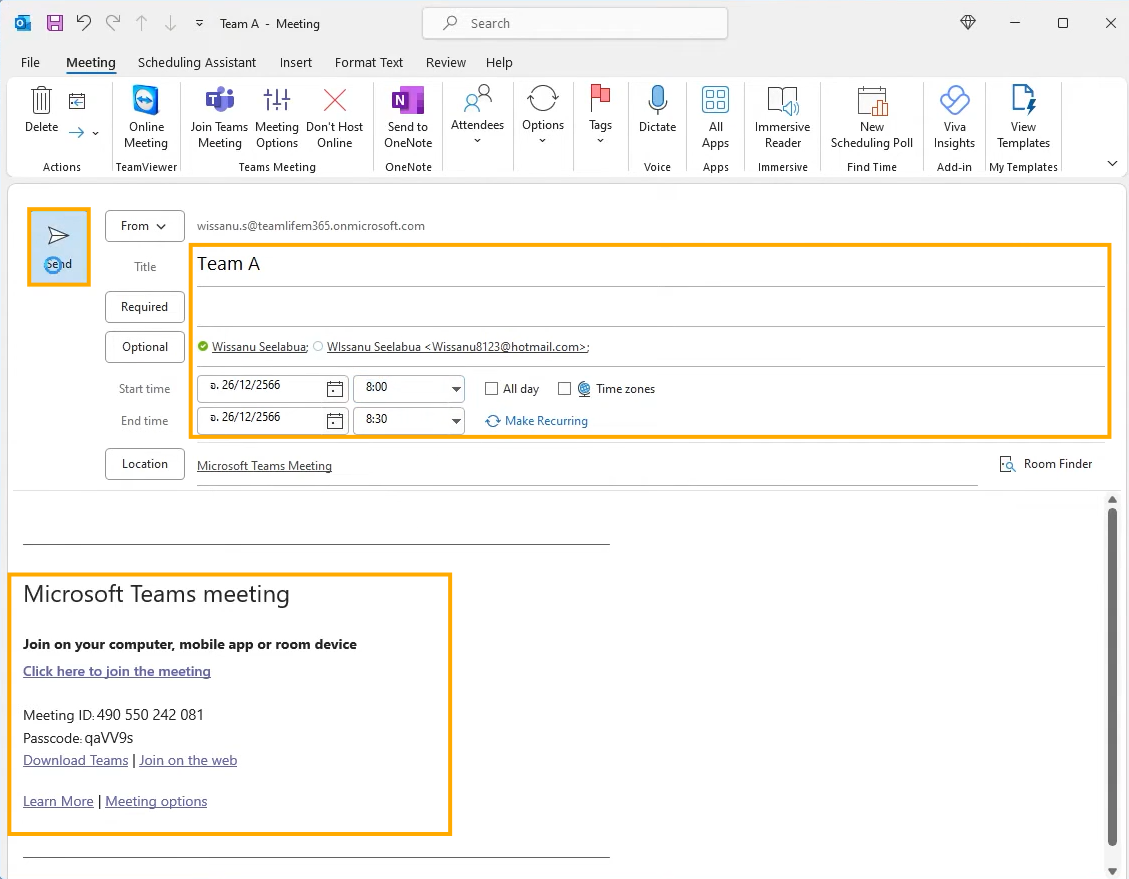The height and width of the screenshot is (879, 1129).
Task: Click Don't Host Online icon
Action: [335, 100]
